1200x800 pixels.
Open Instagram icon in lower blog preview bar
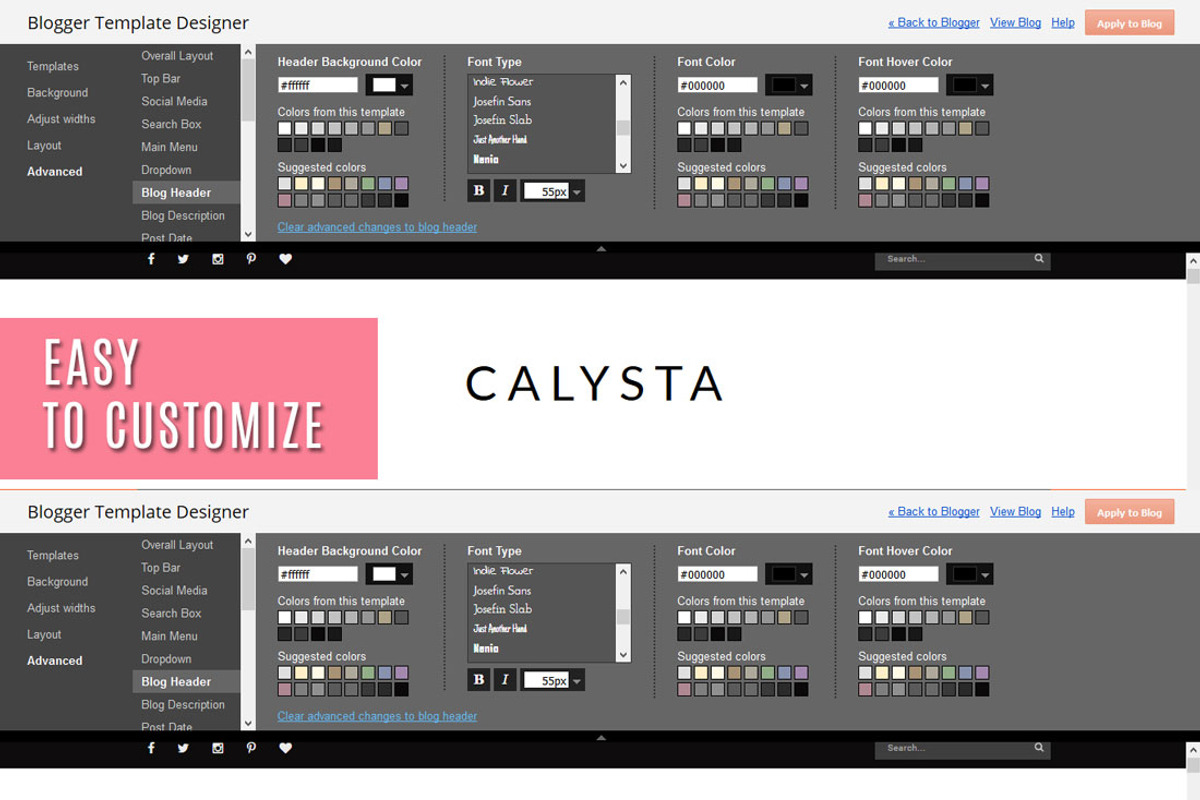tap(217, 748)
